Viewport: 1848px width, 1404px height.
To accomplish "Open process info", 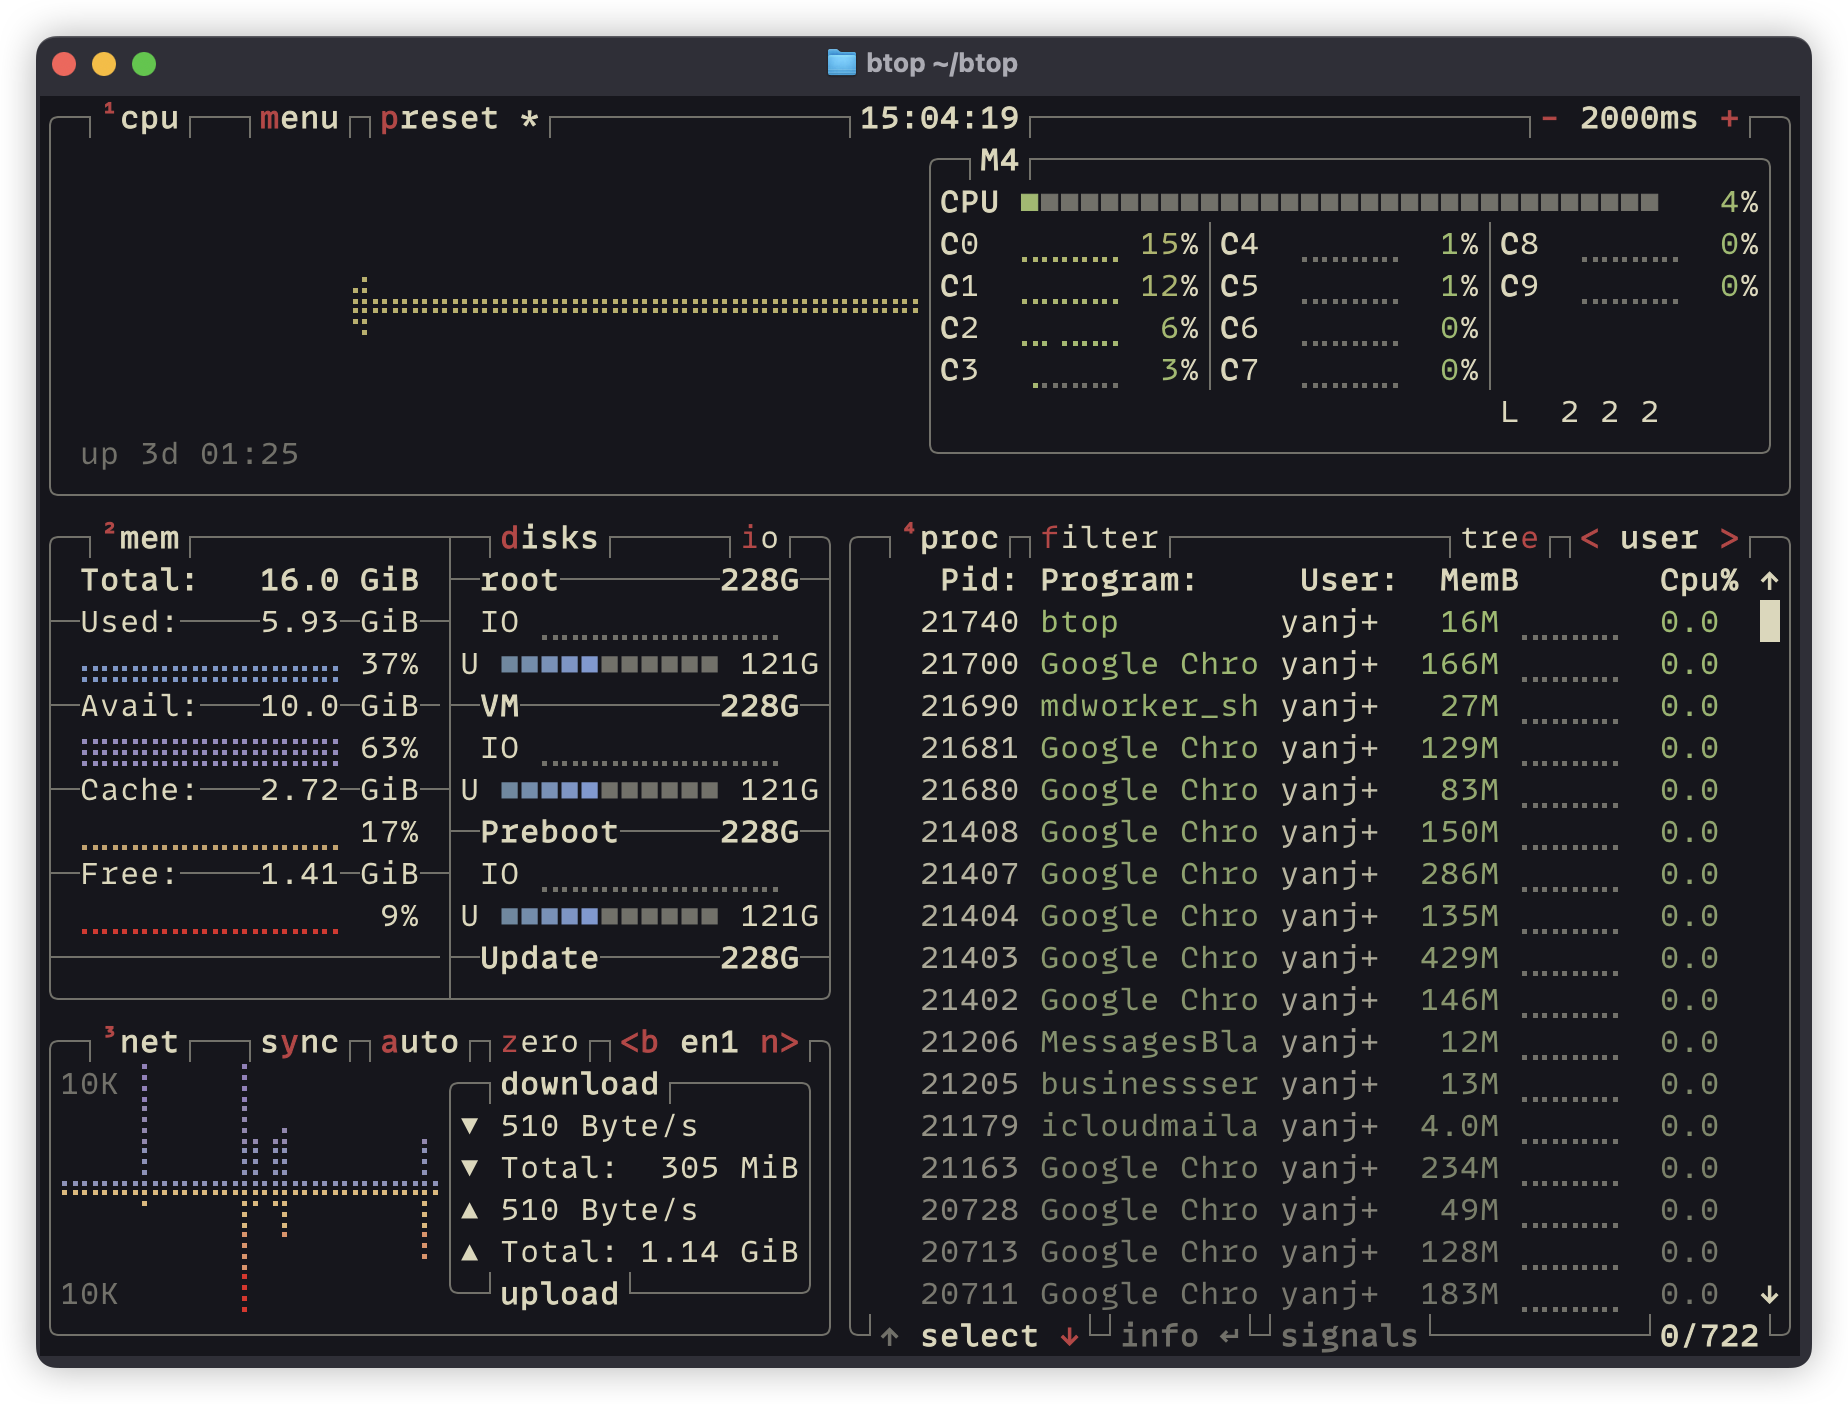I will [x=1159, y=1337].
